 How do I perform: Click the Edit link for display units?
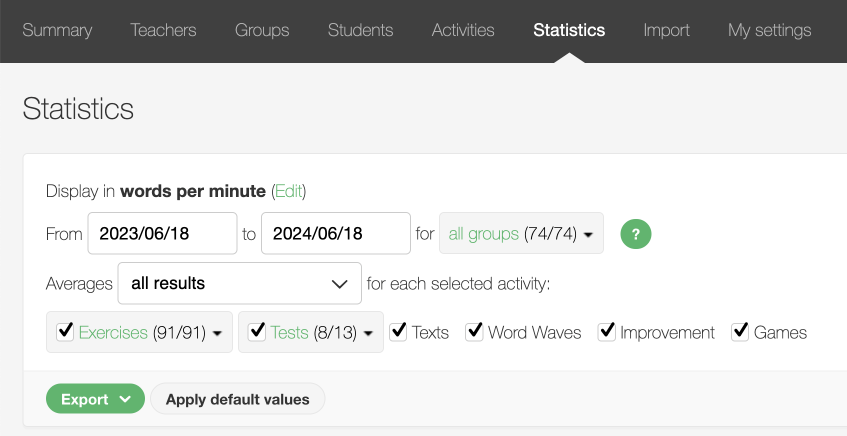coord(288,190)
